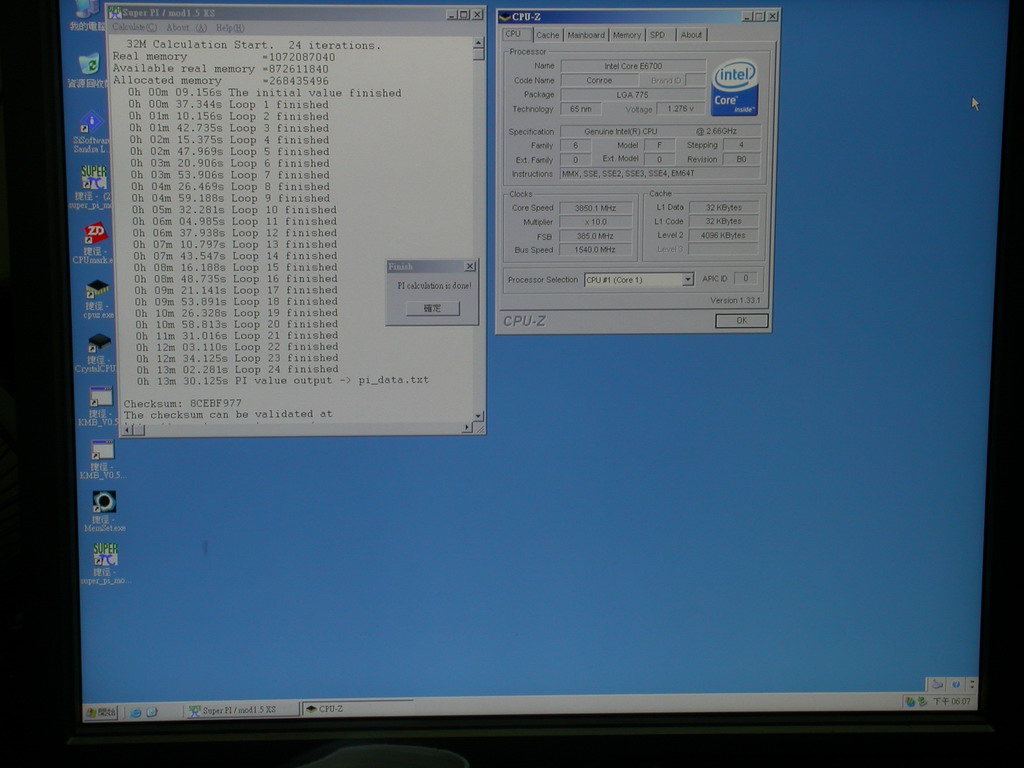
Task: Click the CPU-Z window title icon
Action: pyautogui.click(x=504, y=17)
